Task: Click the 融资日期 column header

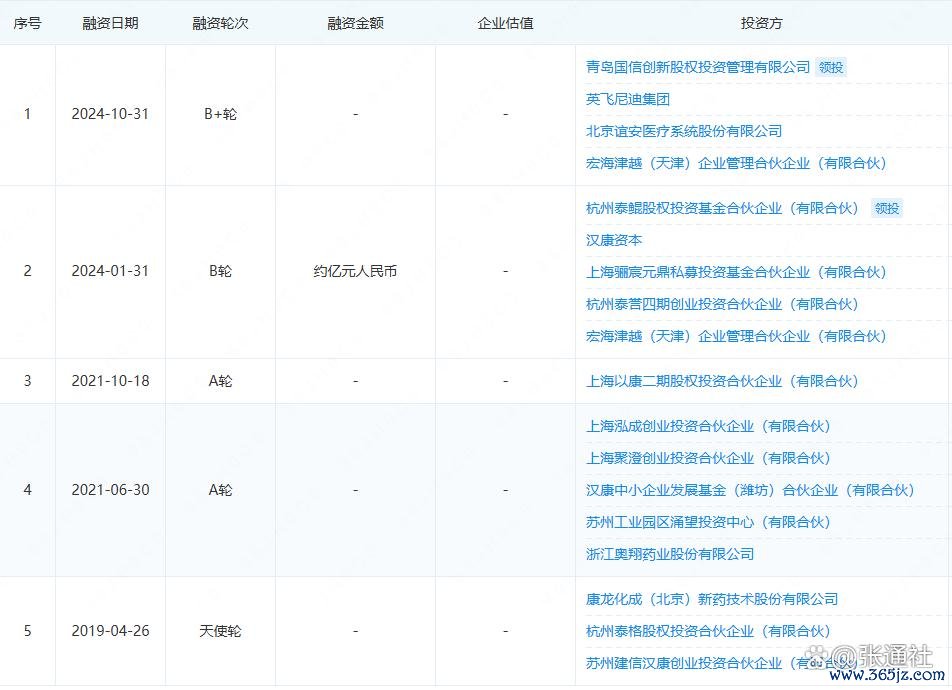Action: tap(110, 23)
